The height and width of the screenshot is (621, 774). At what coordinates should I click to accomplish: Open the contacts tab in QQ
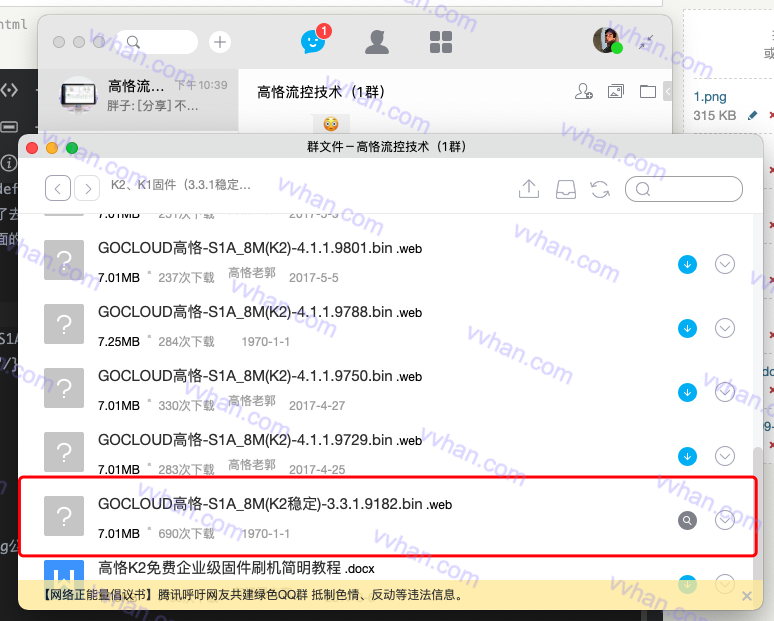click(377, 41)
